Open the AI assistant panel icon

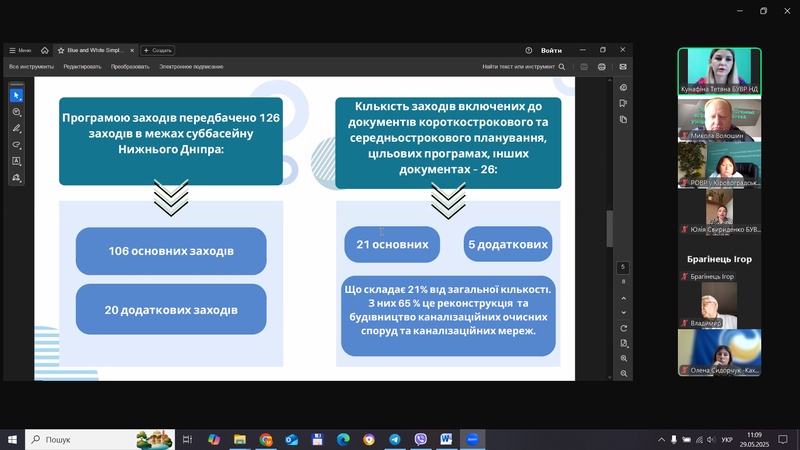[623, 88]
